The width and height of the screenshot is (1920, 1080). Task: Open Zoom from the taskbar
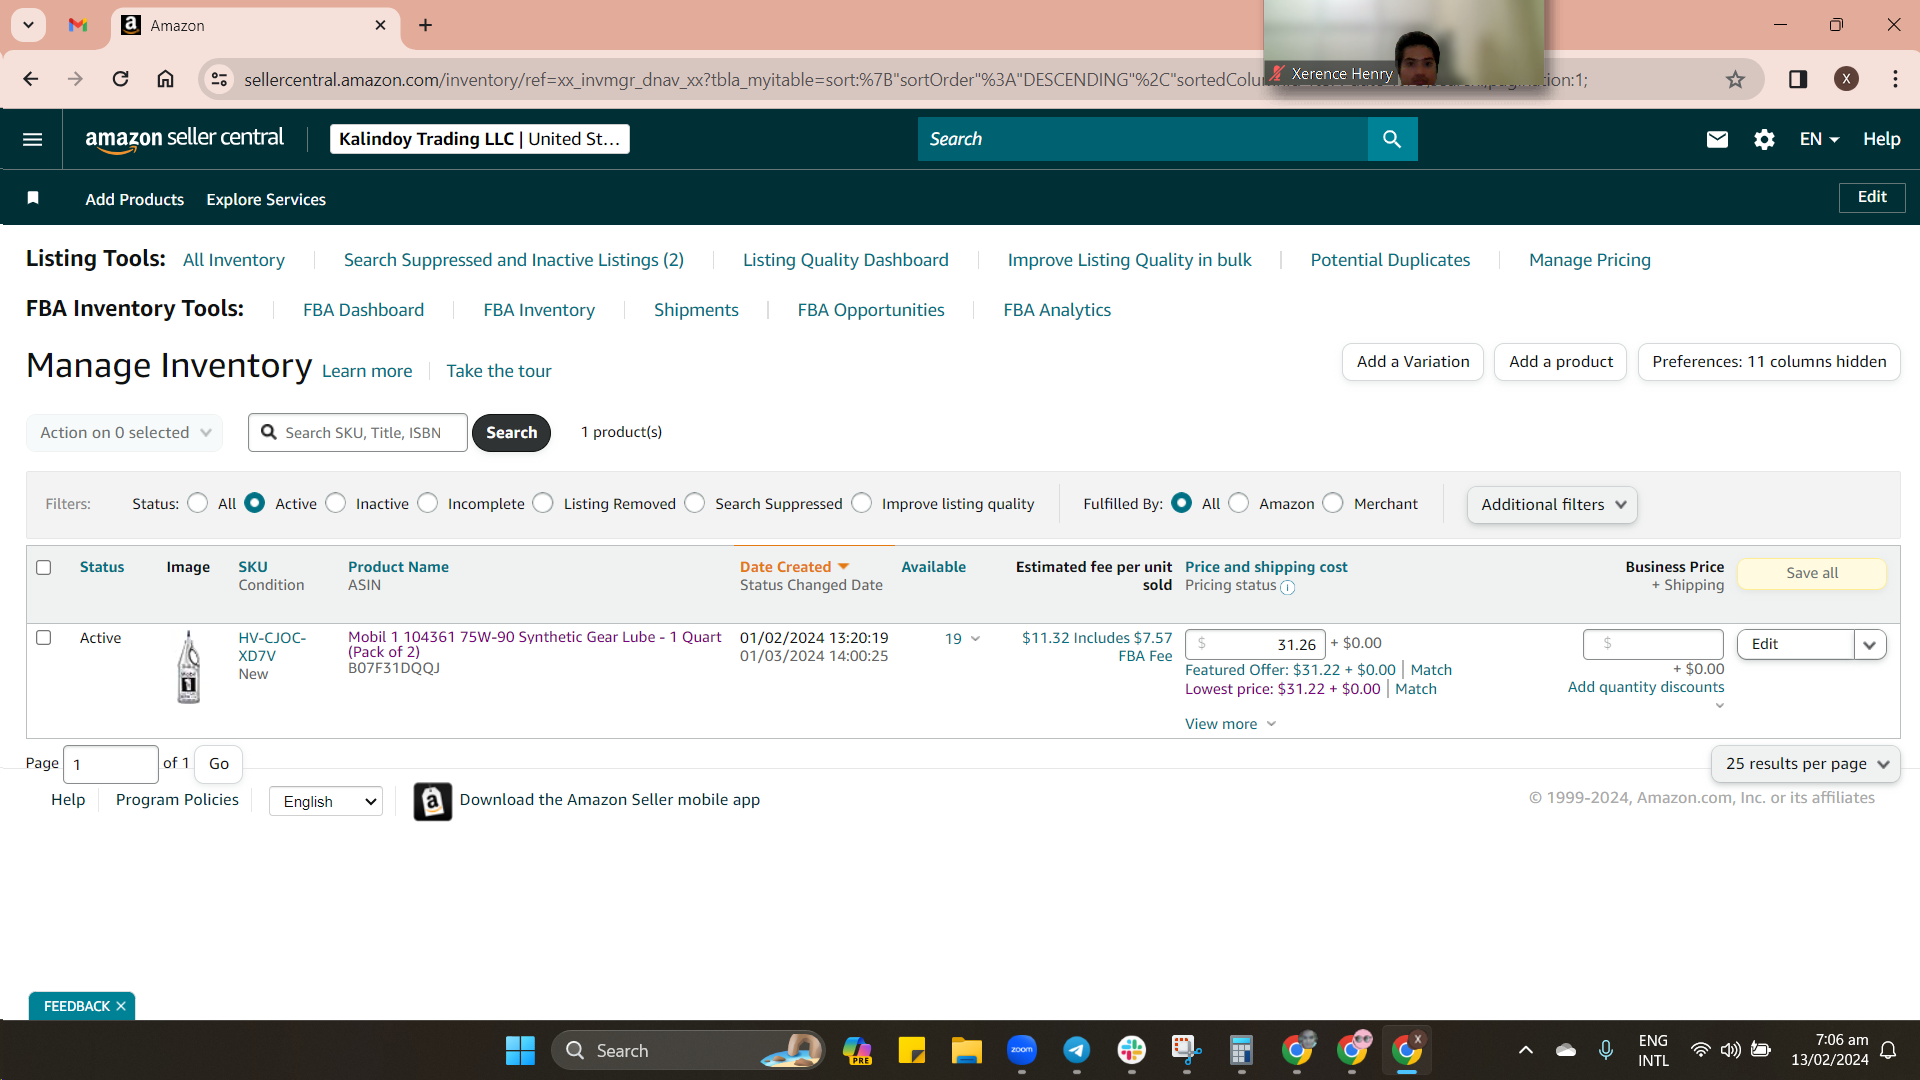1021,1050
